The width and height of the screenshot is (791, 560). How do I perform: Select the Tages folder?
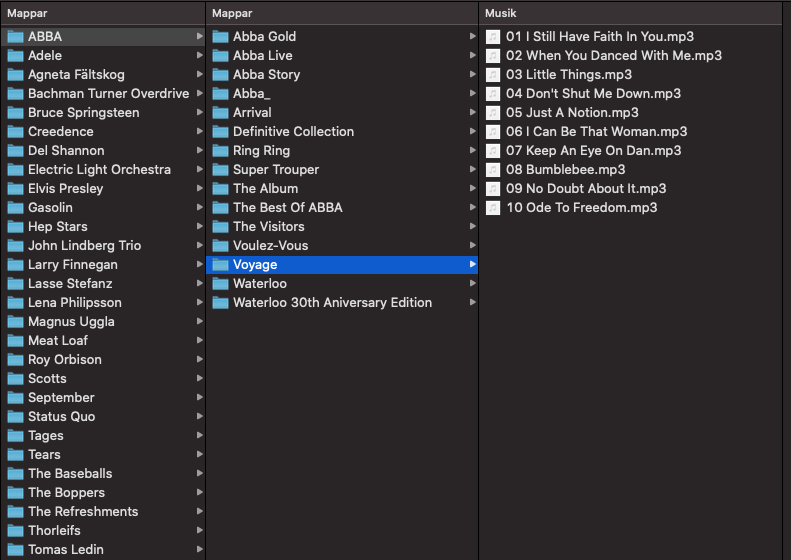tap(103, 435)
